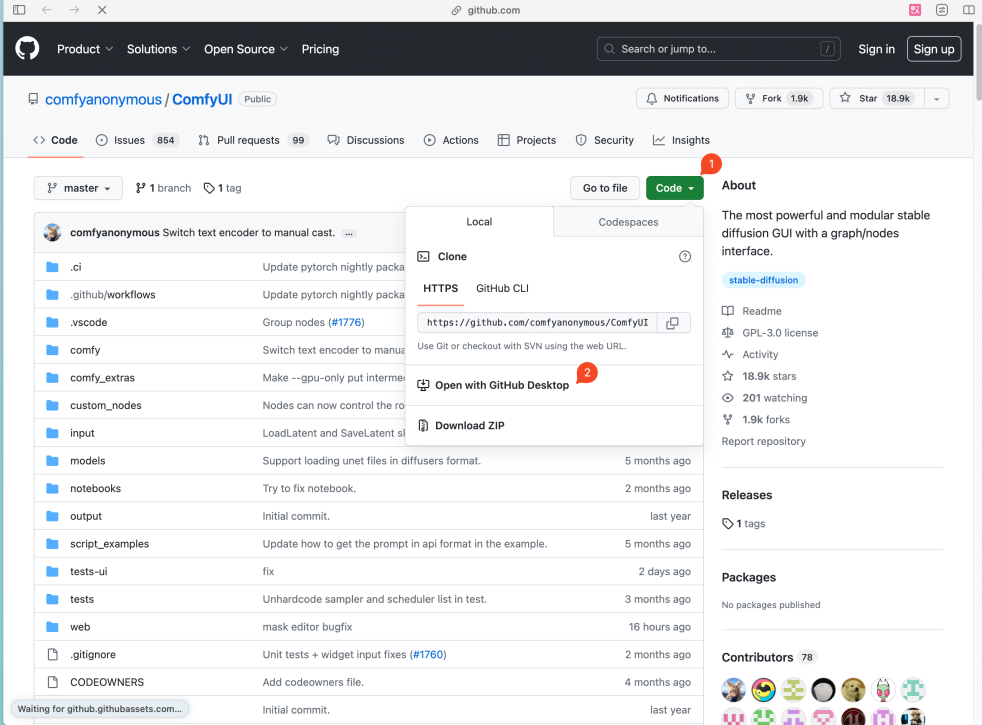Open the script_examples folder

tap(110, 544)
